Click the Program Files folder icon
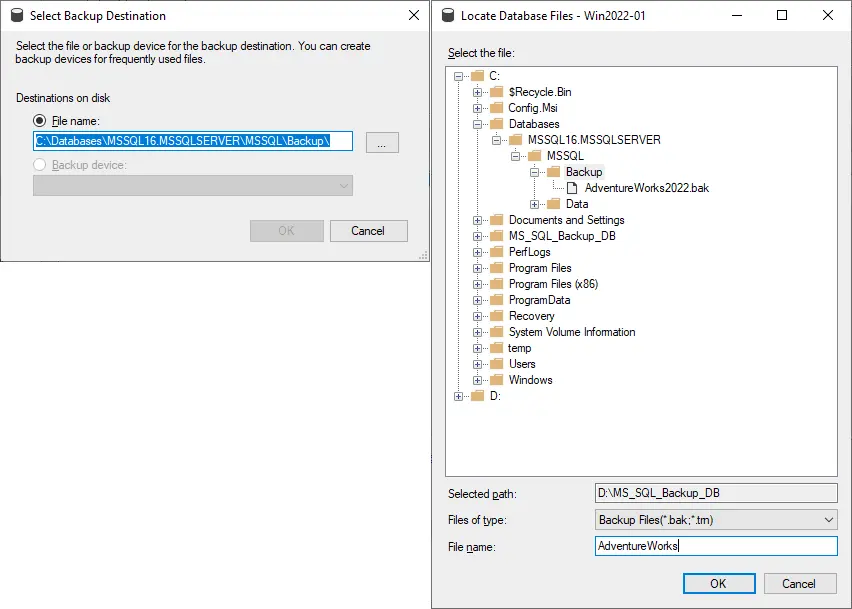This screenshot has height=609, width=852. click(x=497, y=268)
